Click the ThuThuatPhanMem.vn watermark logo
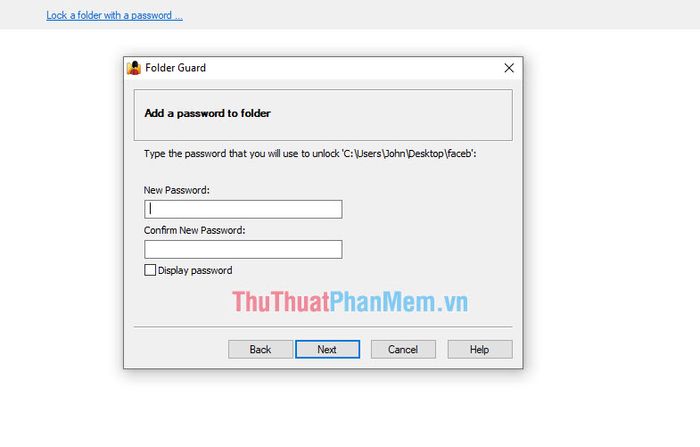 350,301
